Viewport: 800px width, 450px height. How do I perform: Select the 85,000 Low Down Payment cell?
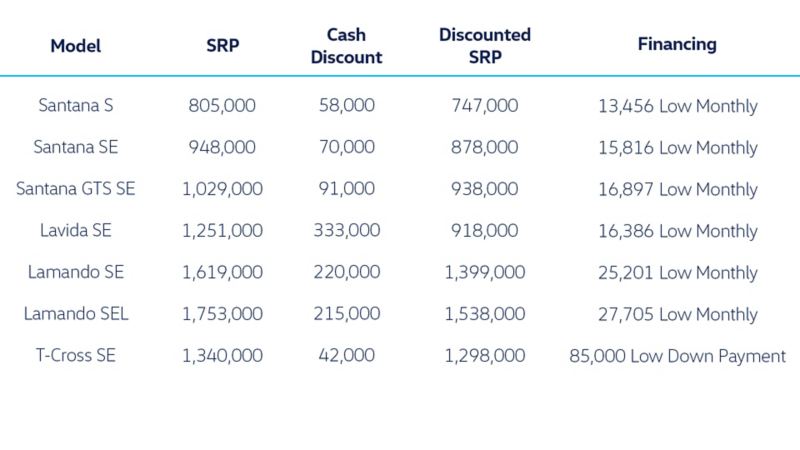pyautogui.click(x=677, y=356)
